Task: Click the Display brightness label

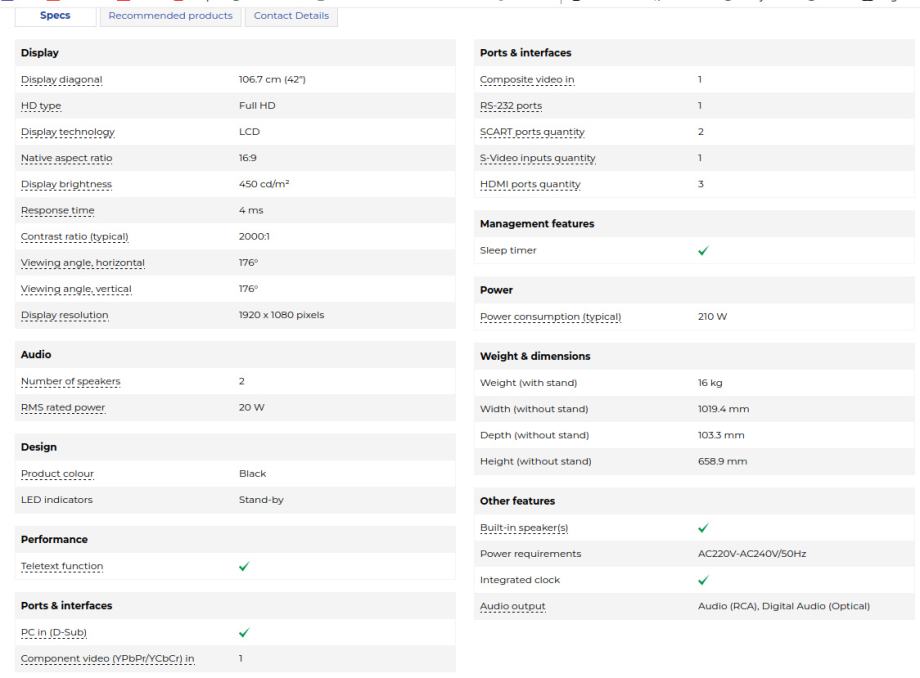Action: (x=66, y=184)
